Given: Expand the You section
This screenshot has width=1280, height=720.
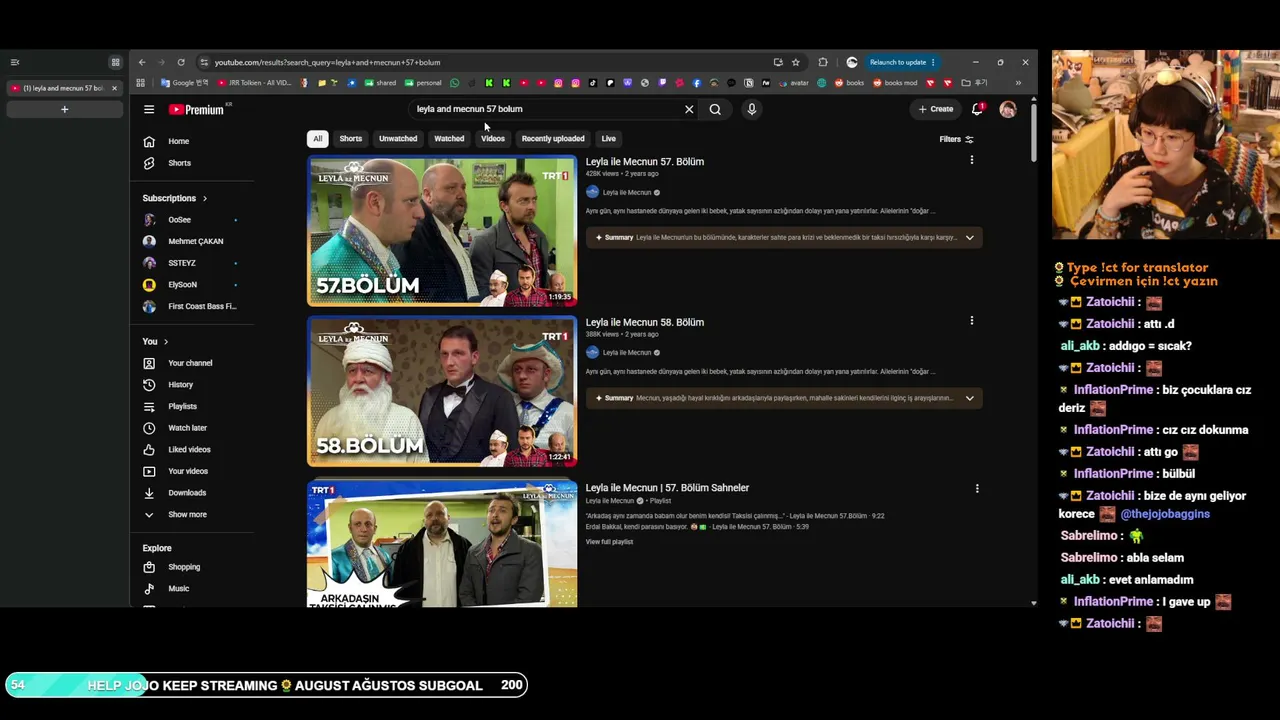Looking at the screenshot, I should (155, 342).
